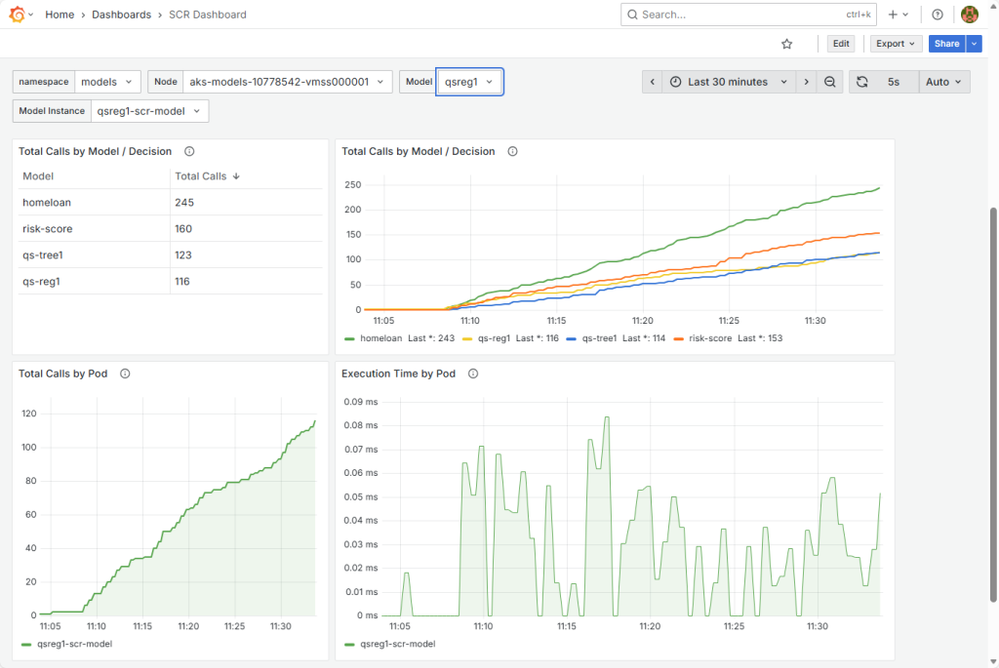Open the Node aks-models dropdown
This screenshot has height=668, width=999.
[x=287, y=82]
